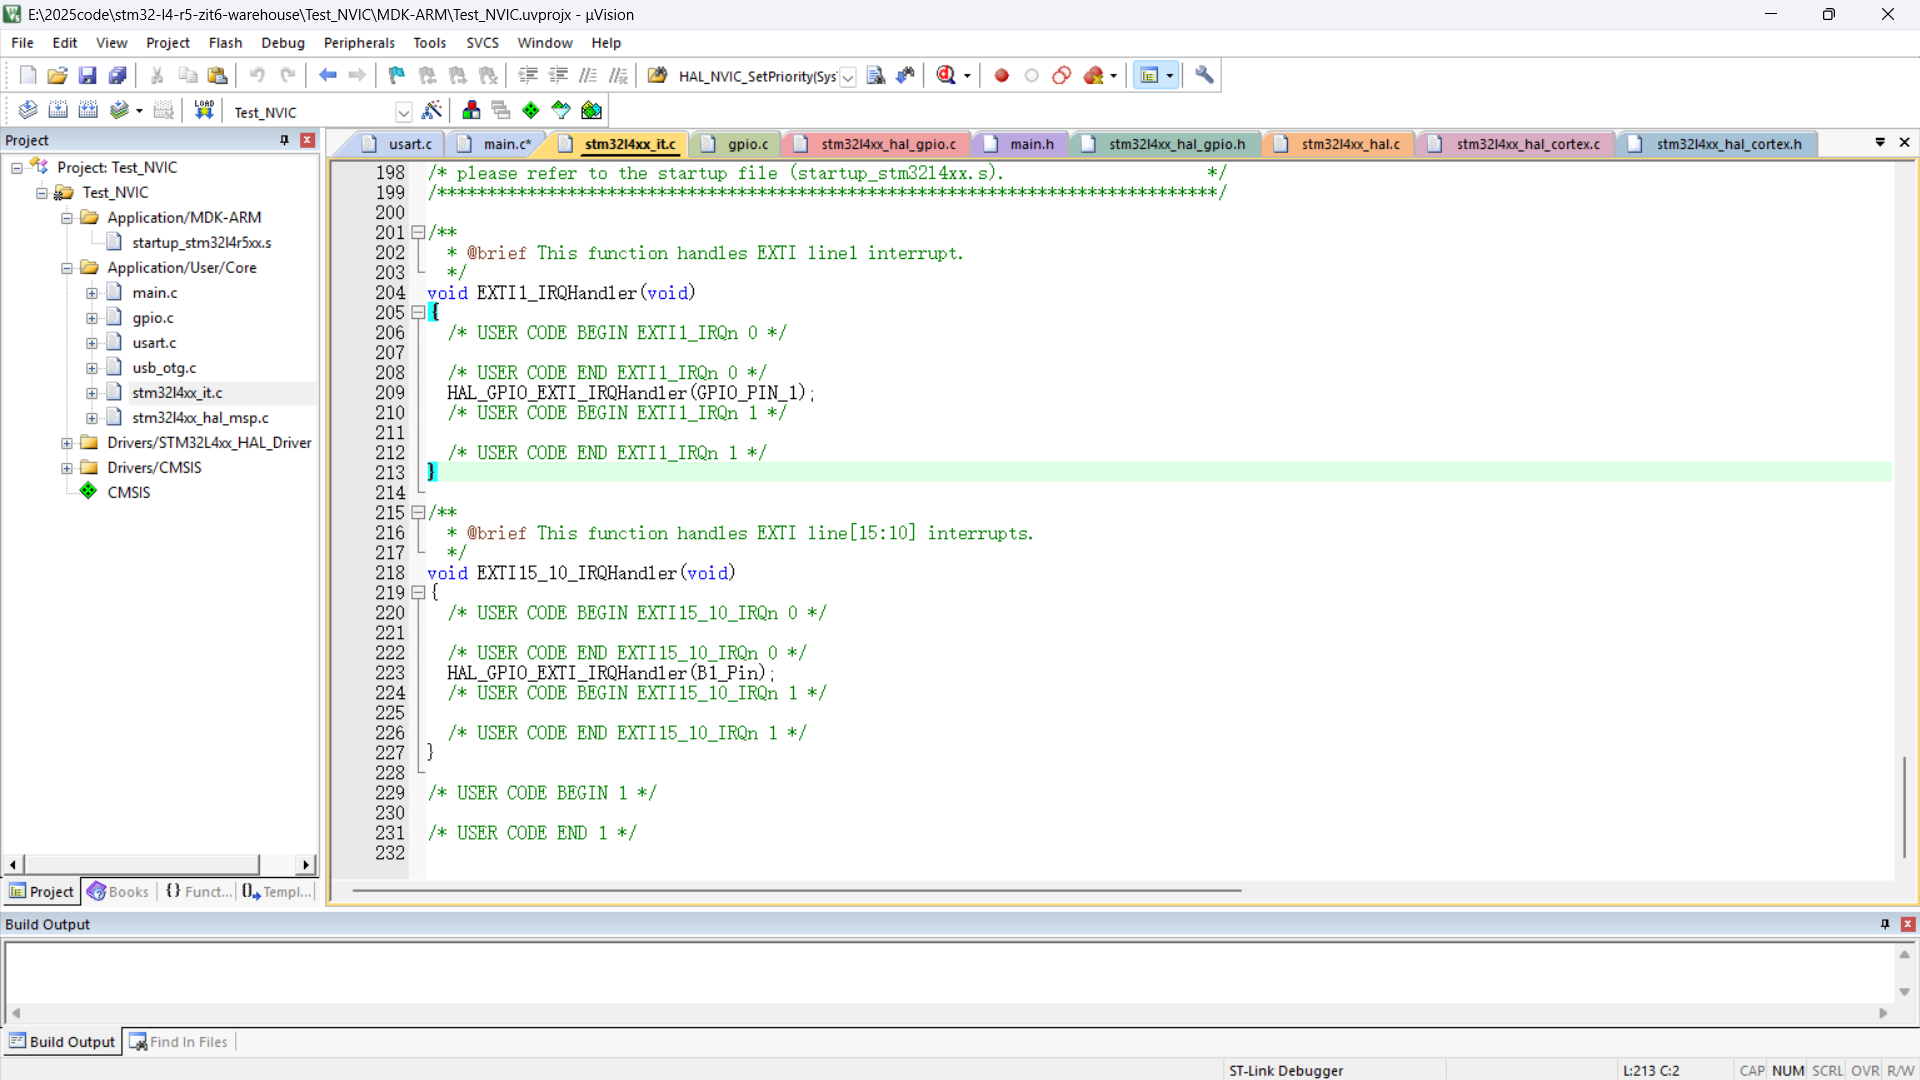Click the Manage Run-Time Environment green diamond icon
Image resolution: width=1920 pixels, height=1080 pixels.
click(x=531, y=110)
